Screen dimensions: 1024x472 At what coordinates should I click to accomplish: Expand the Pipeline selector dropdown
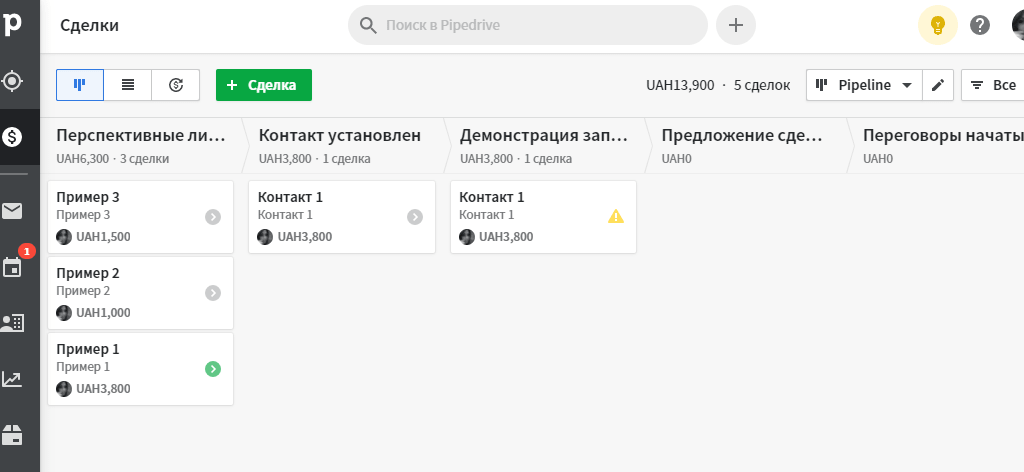tap(865, 85)
